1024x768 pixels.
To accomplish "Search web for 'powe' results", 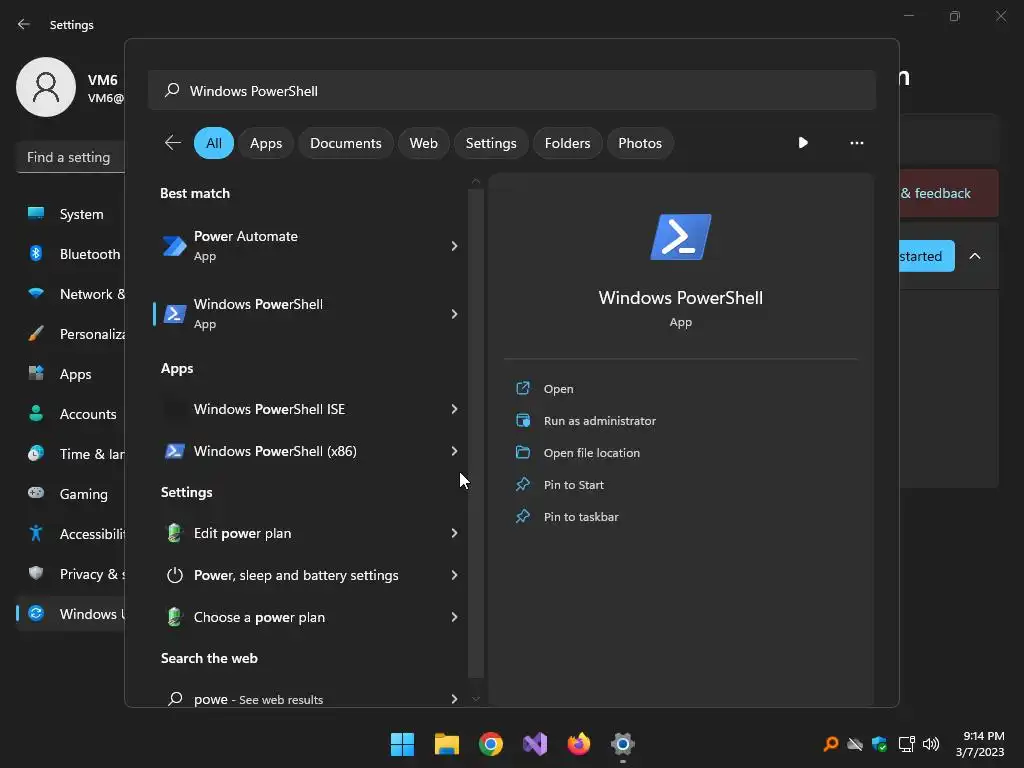I will pyautogui.click(x=310, y=699).
